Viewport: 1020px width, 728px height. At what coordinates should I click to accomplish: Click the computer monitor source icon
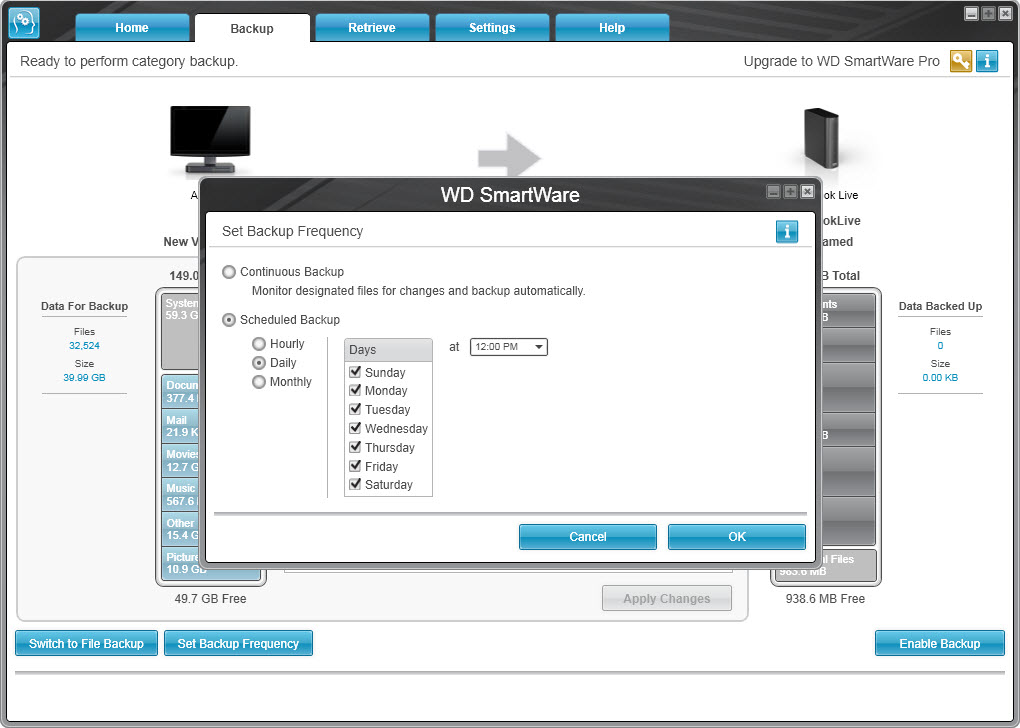[x=210, y=140]
